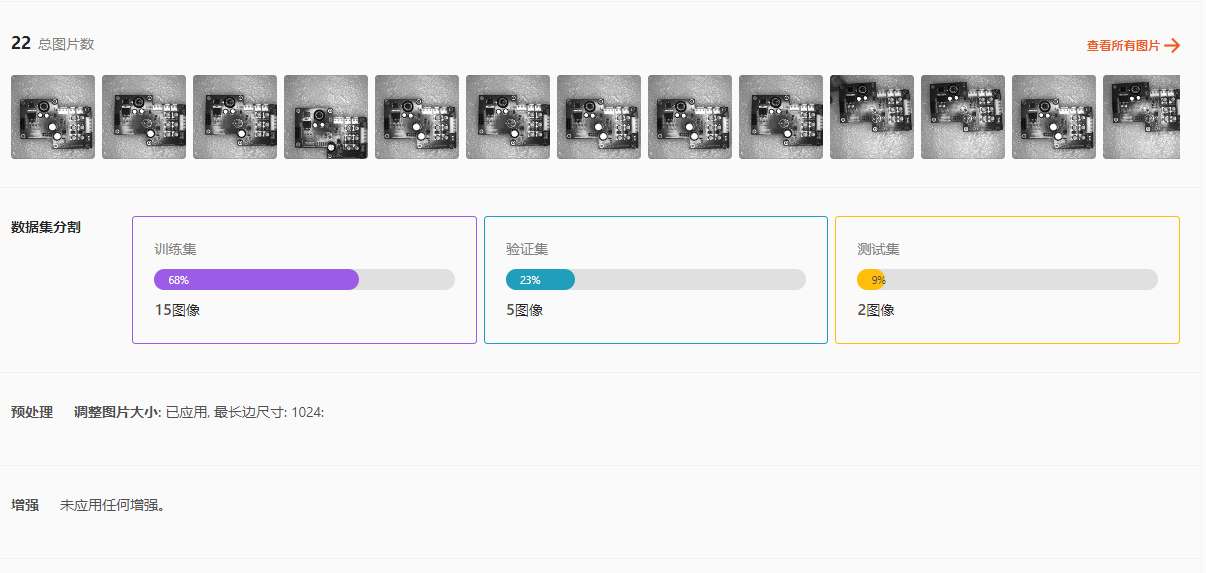The height and width of the screenshot is (573, 1206).
Task: Select the third image thumbnail
Action: click(x=235, y=117)
